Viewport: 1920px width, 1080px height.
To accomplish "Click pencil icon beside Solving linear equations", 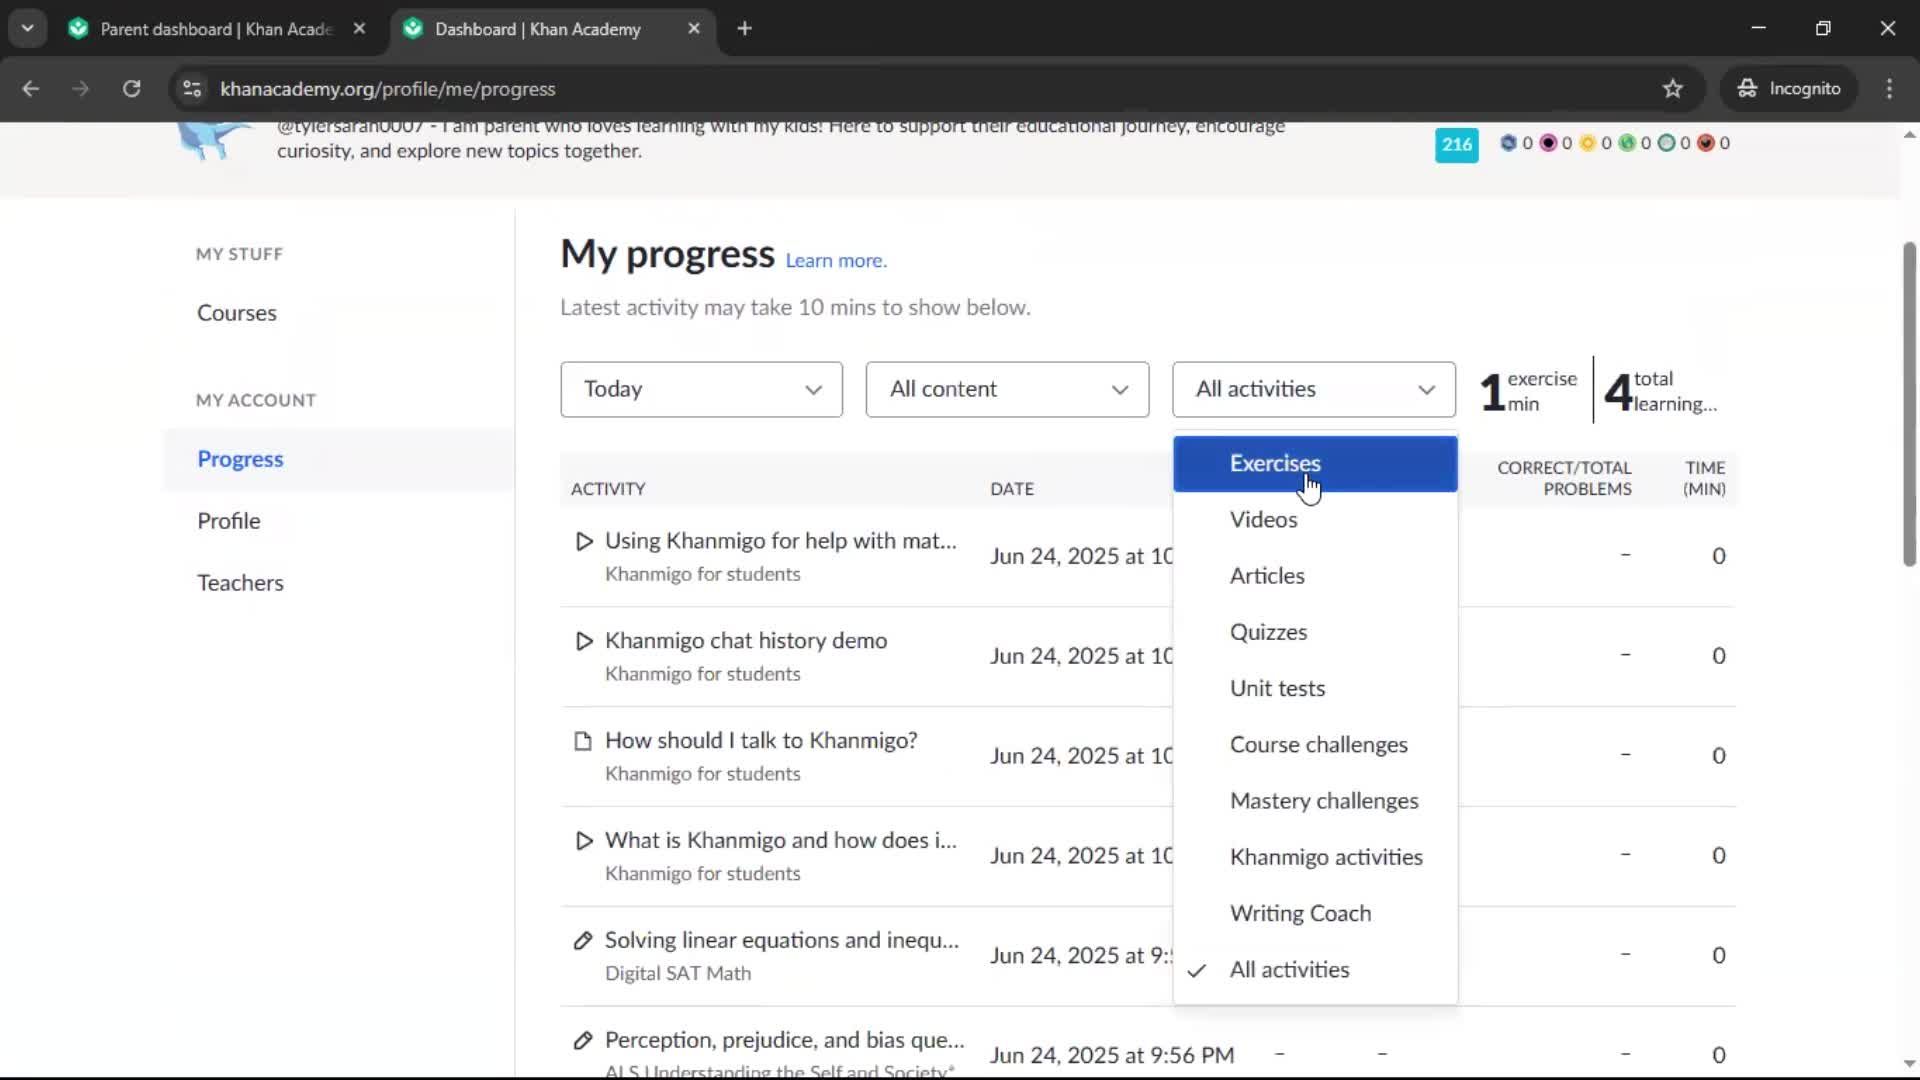I will click(x=583, y=941).
